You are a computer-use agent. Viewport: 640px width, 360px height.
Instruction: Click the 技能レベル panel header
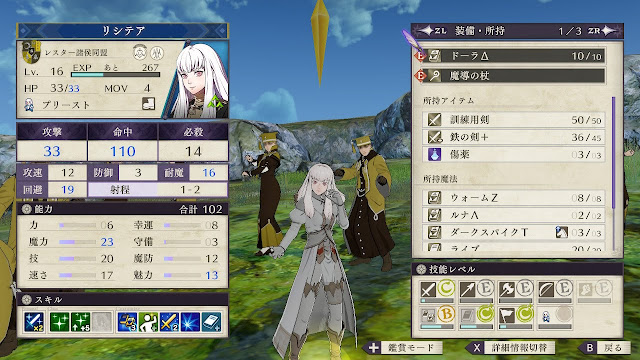[517, 269]
